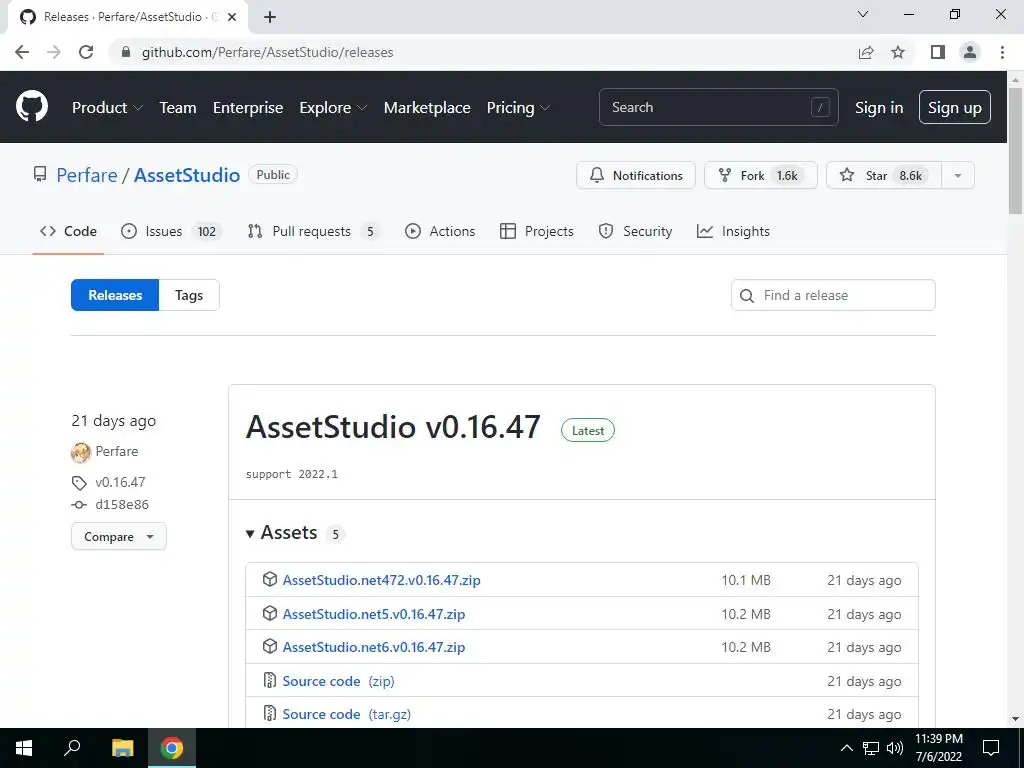Open the Actions tab

[440, 231]
